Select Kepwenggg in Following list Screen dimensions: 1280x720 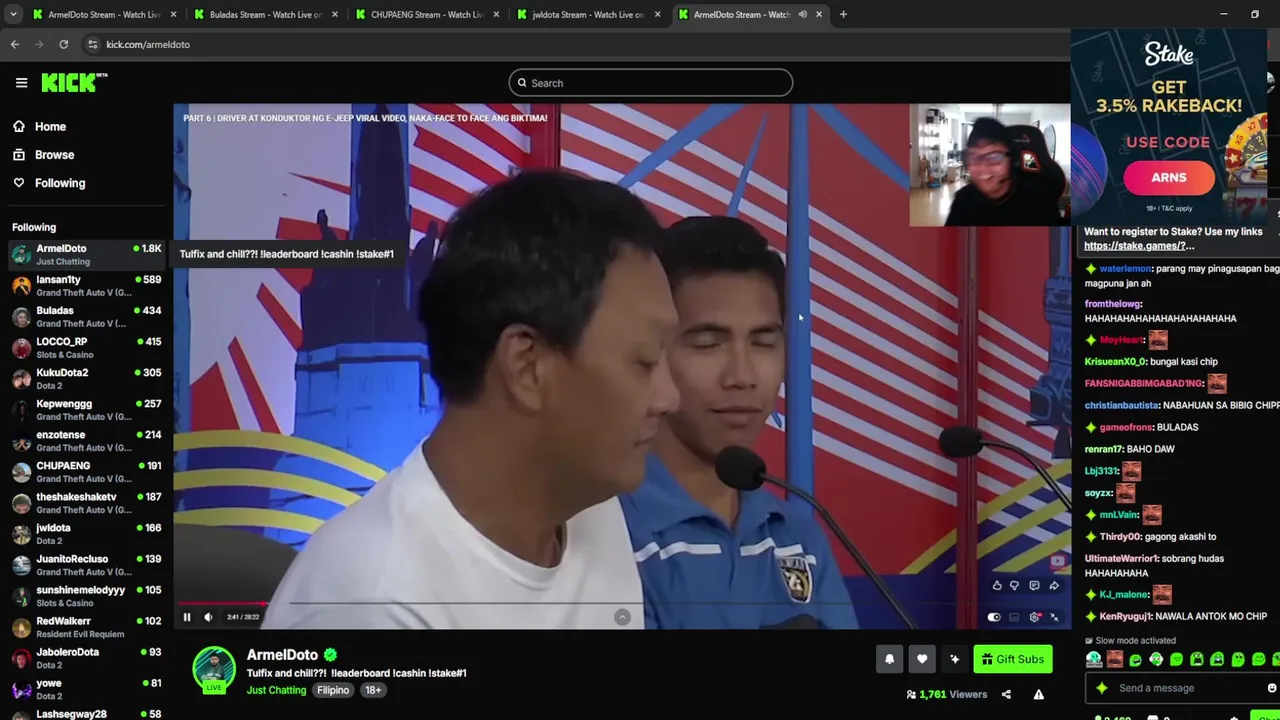point(86,410)
